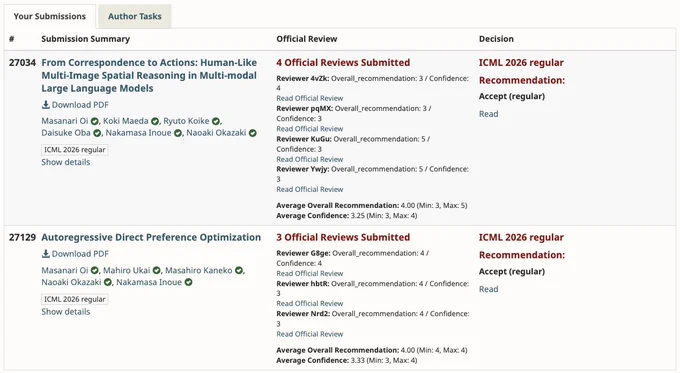Open the From Correspondence to Actions paper title
This screenshot has height=373, width=680.
pos(149,75)
